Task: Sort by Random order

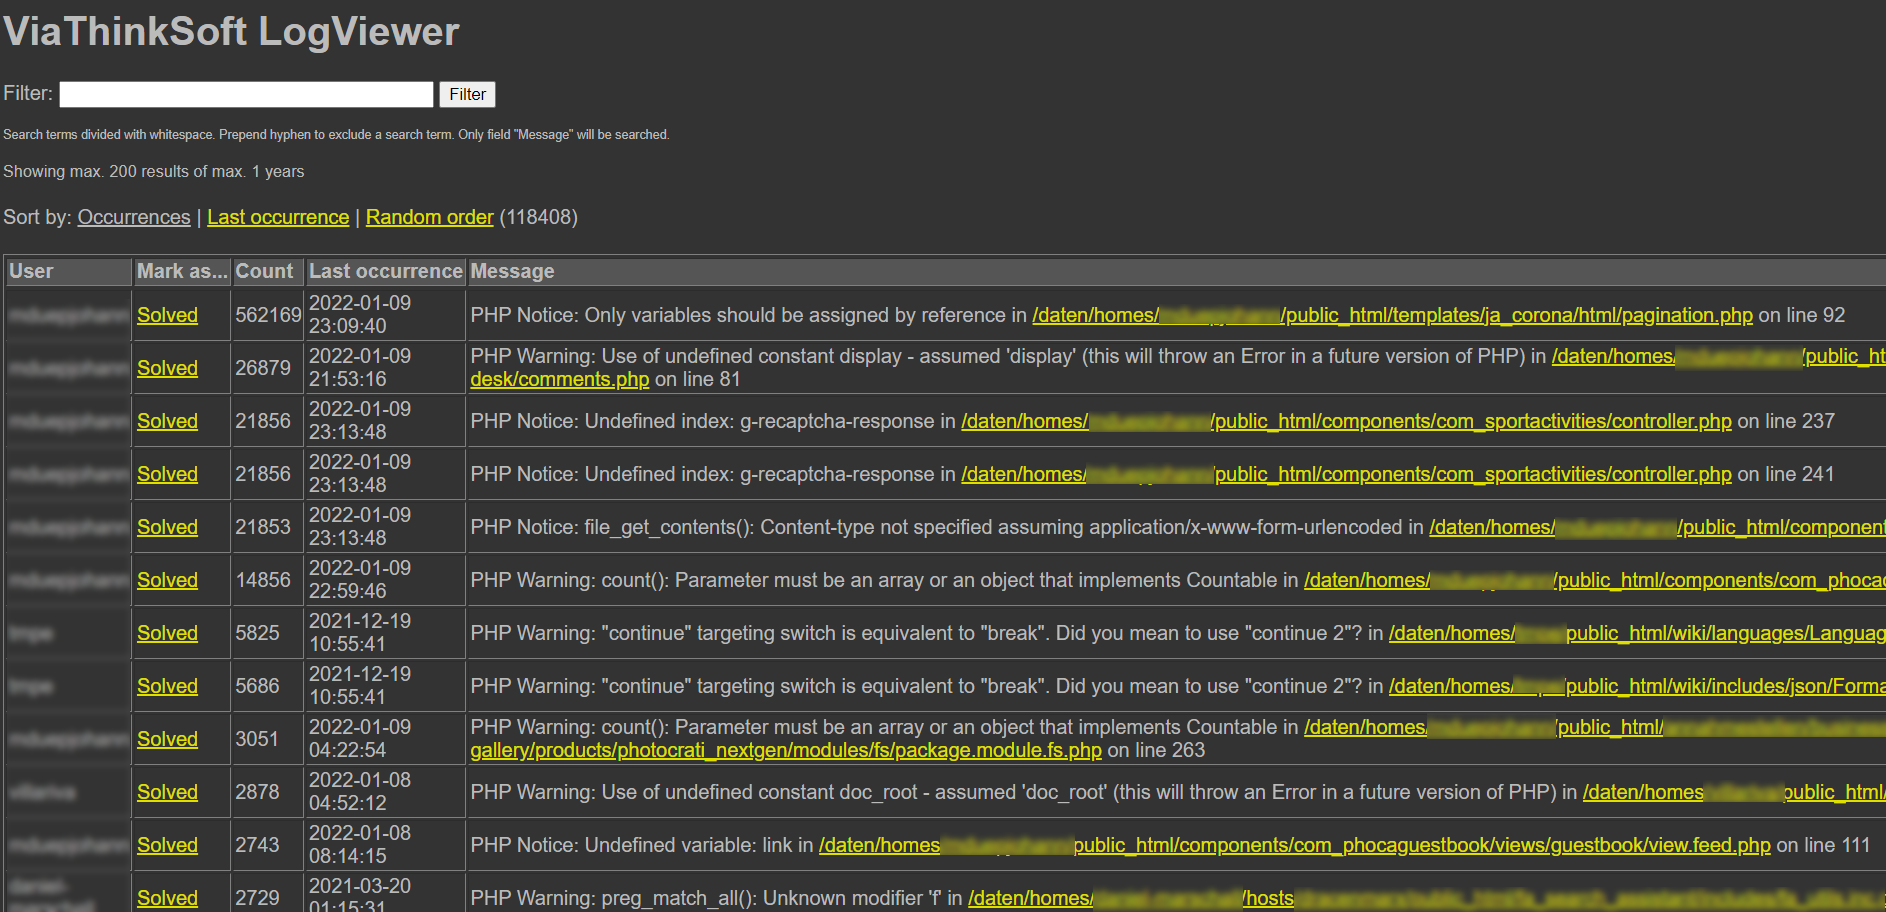Action: click(430, 217)
